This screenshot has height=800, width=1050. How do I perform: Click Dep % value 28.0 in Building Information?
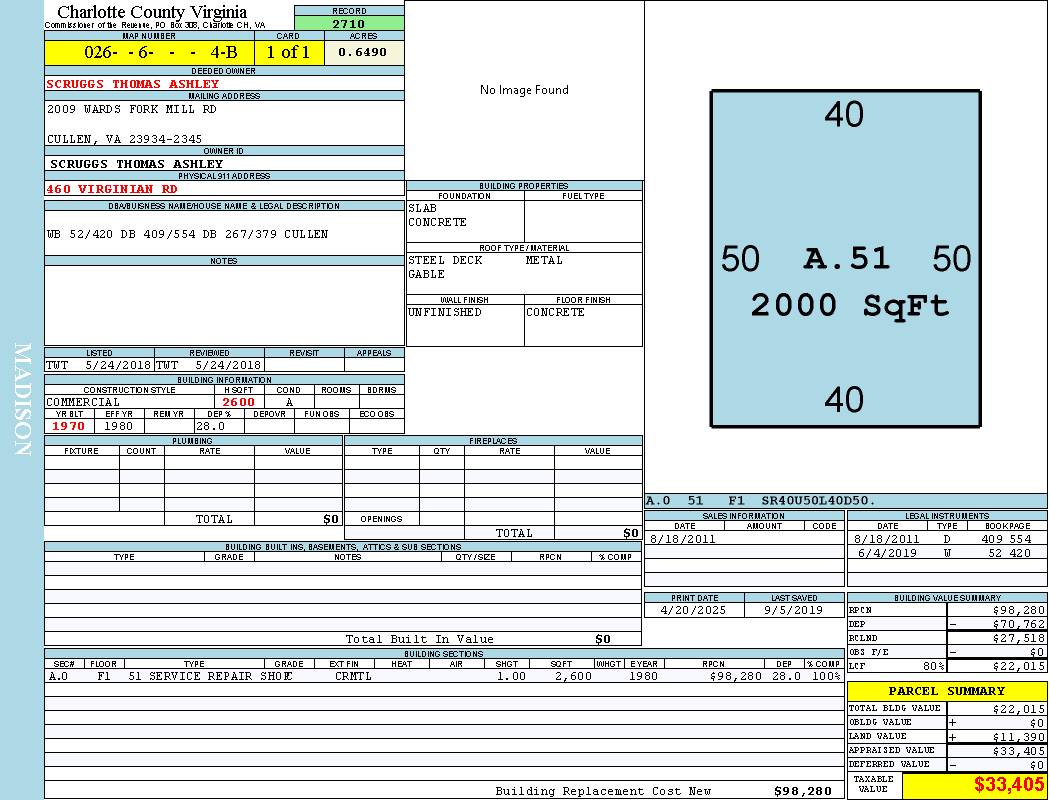point(210,426)
